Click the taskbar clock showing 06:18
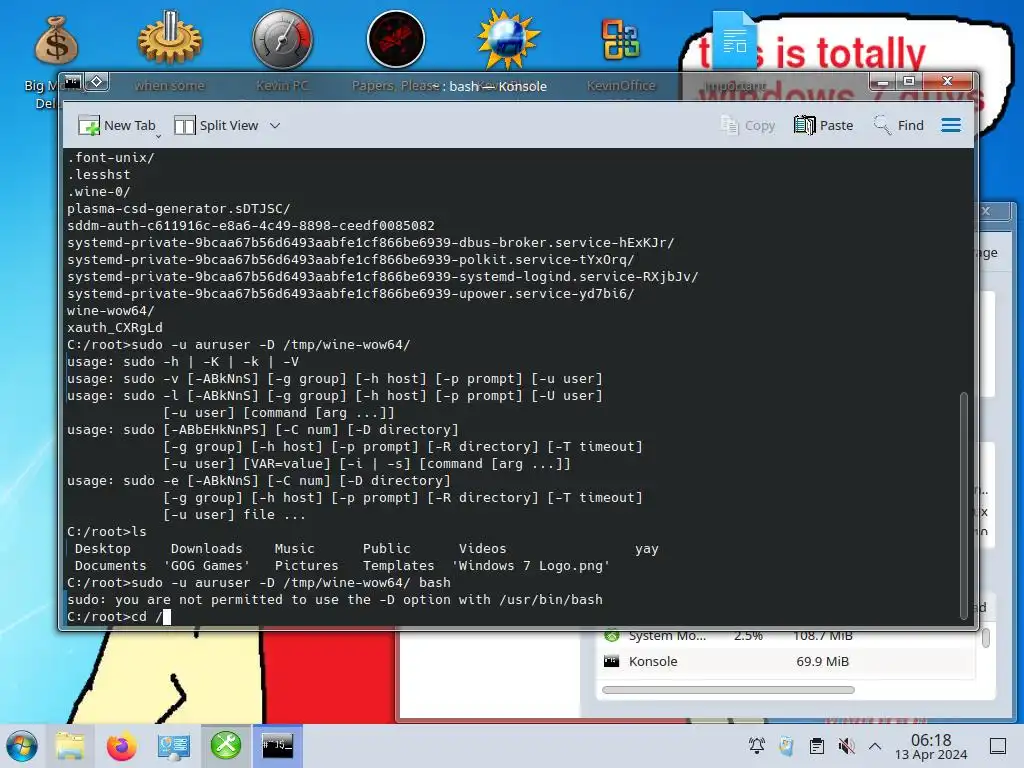 931,746
